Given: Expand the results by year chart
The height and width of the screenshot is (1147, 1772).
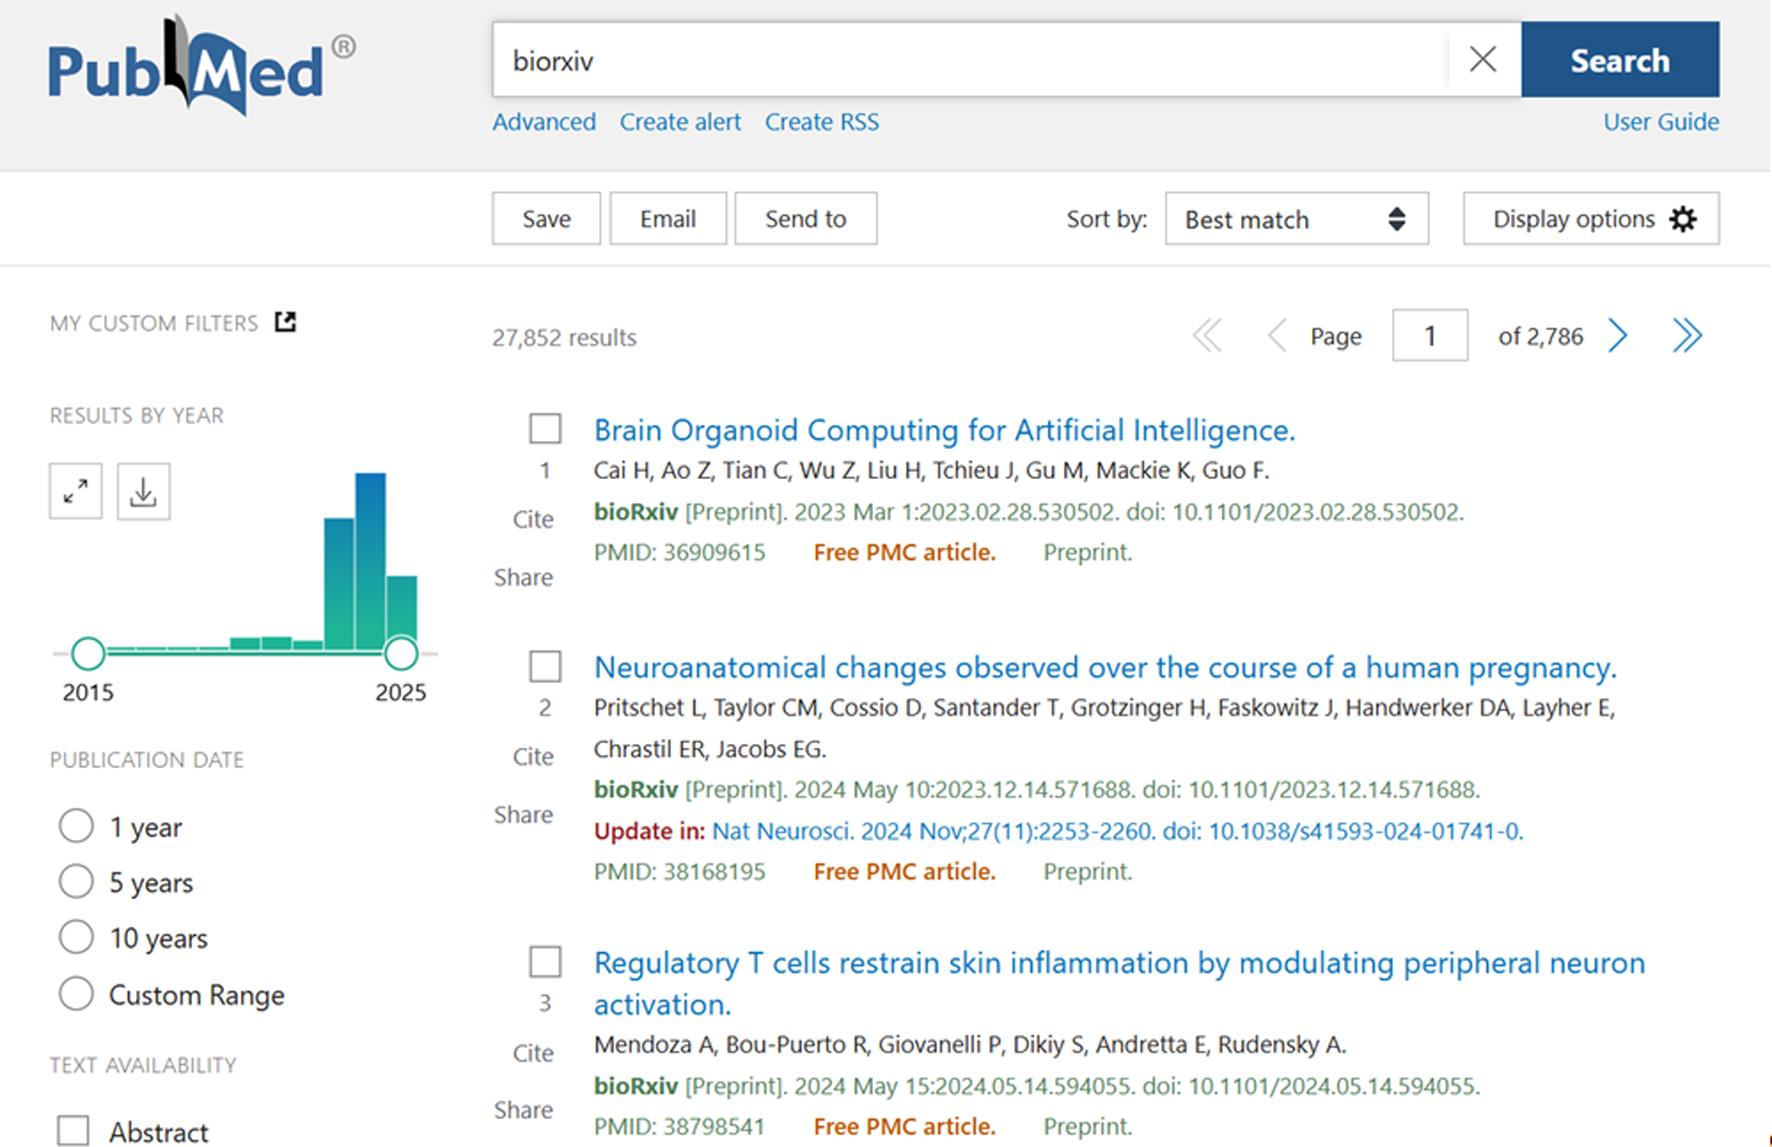Looking at the screenshot, I should (76, 491).
